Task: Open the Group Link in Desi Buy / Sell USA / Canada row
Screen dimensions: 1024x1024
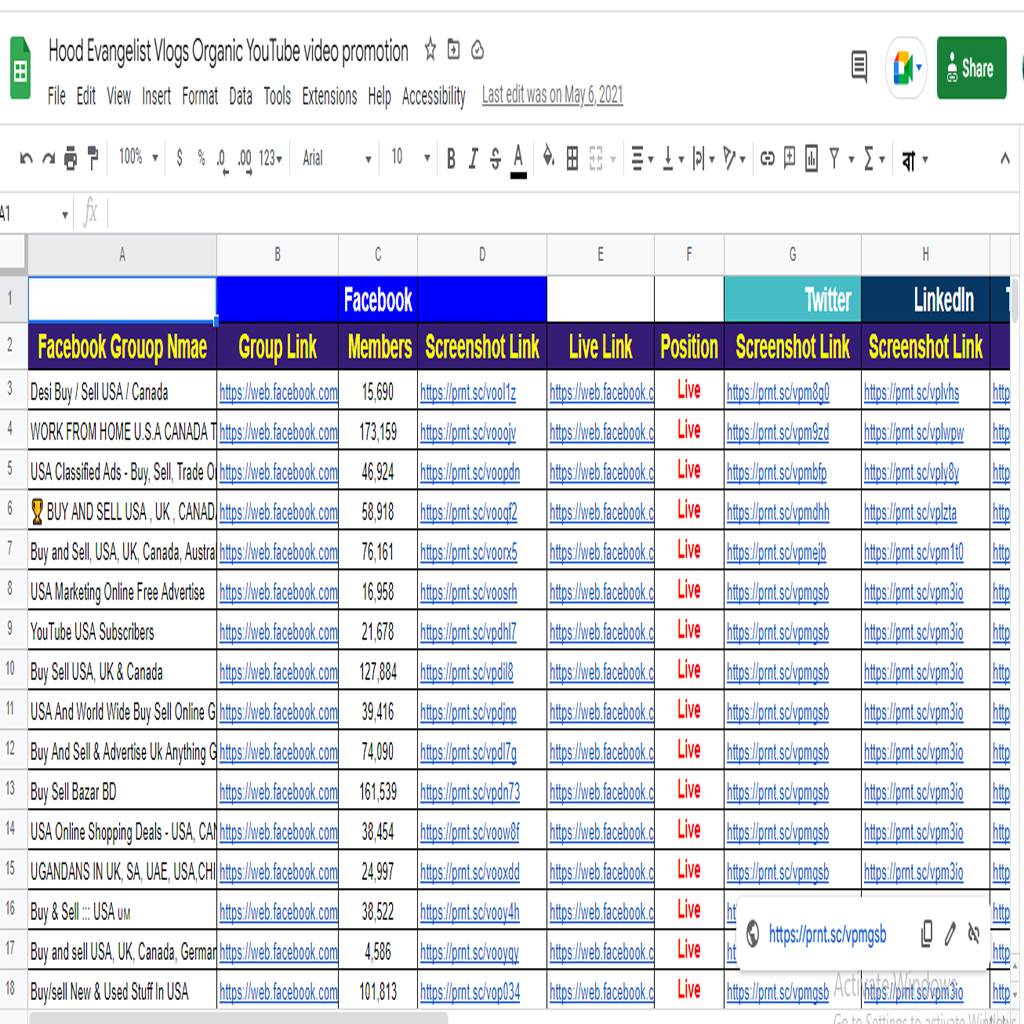Action: click(x=278, y=392)
